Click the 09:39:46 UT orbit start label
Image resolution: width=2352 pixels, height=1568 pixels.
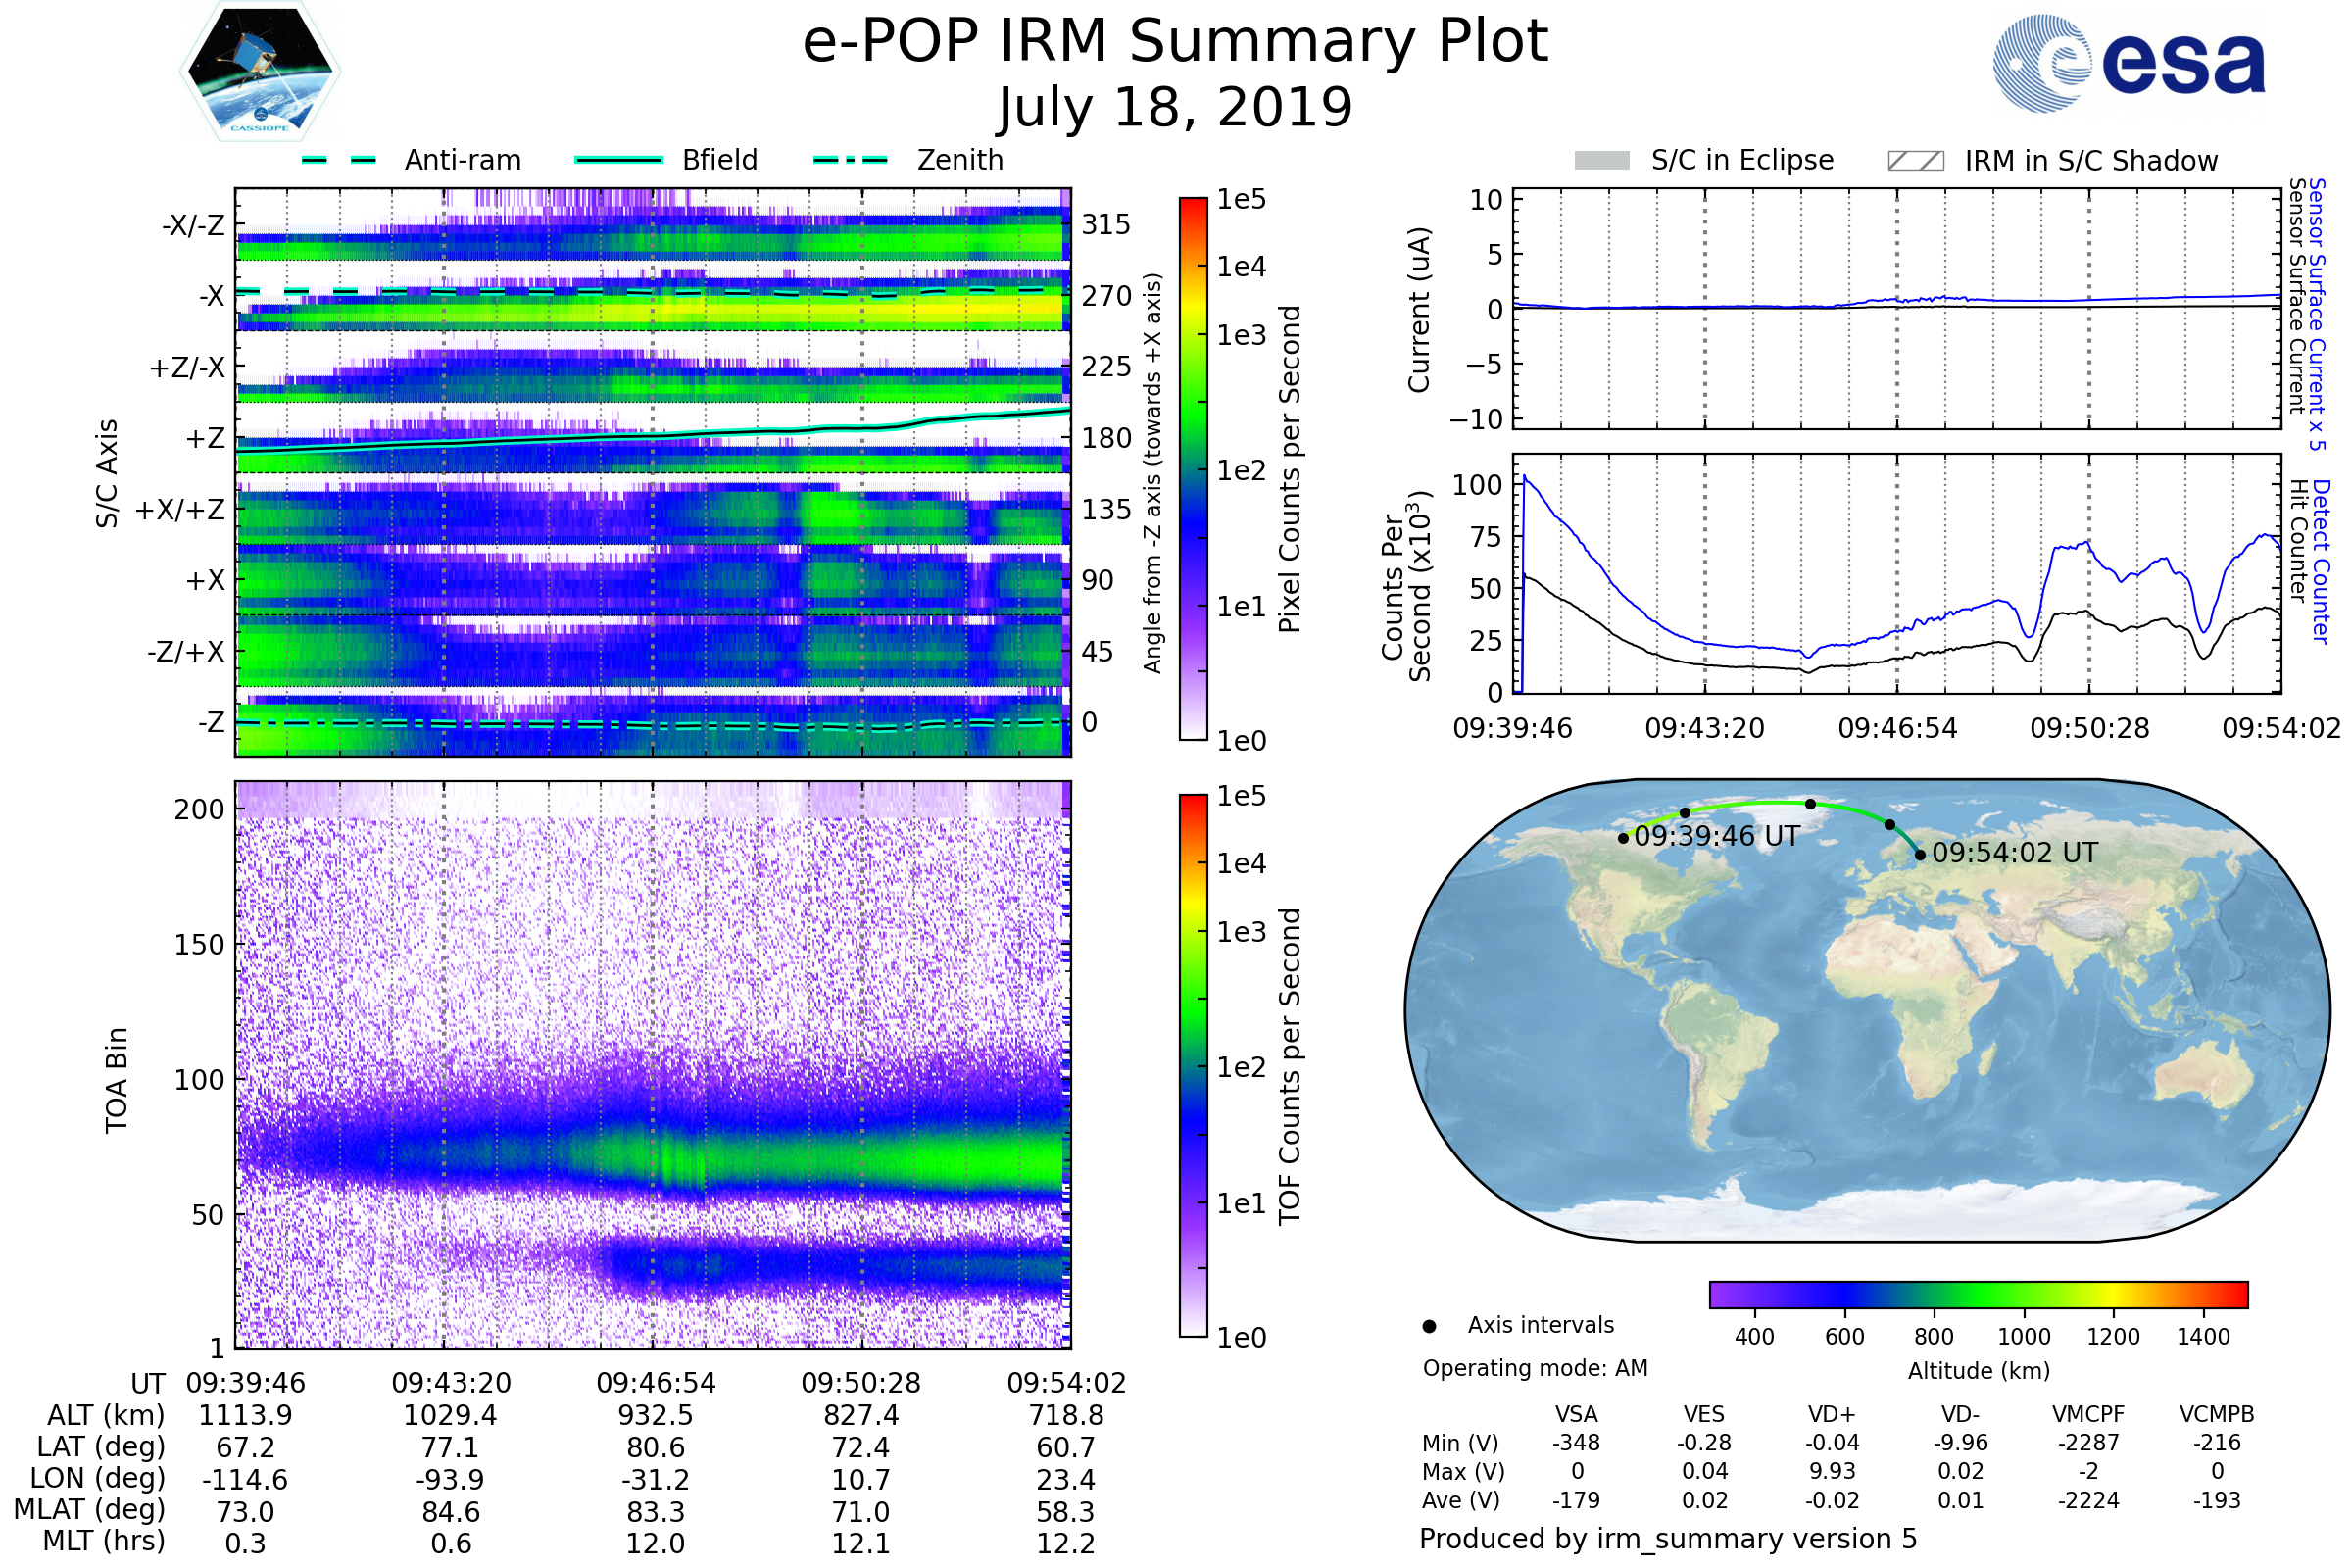pyautogui.click(x=1716, y=836)
